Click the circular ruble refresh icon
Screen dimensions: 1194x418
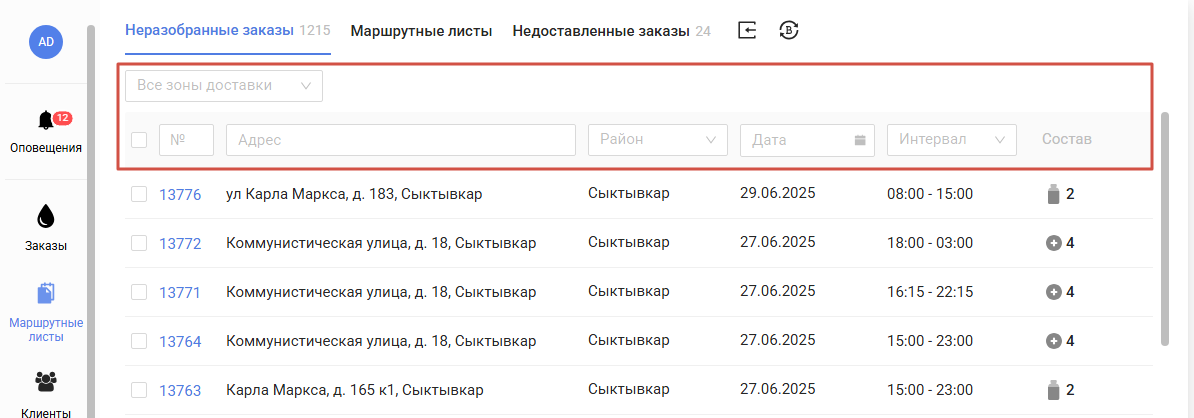point(789,30)
